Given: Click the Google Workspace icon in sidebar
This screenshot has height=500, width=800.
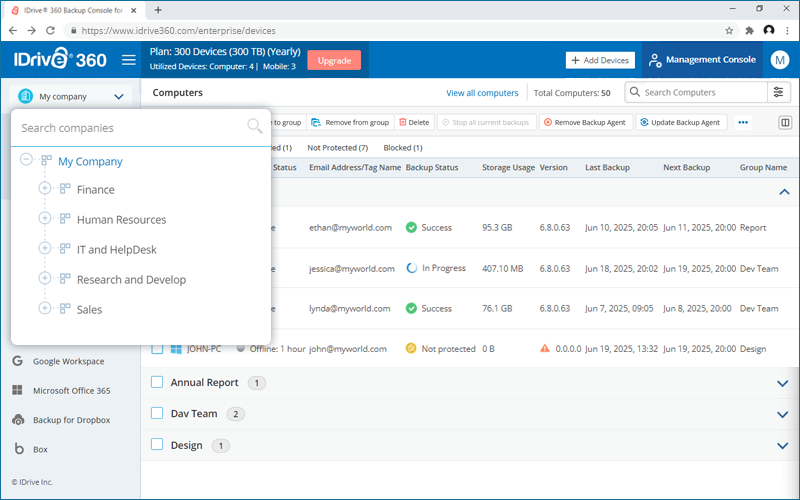Looking at the screenshot, I should click(x=18, y=361).
